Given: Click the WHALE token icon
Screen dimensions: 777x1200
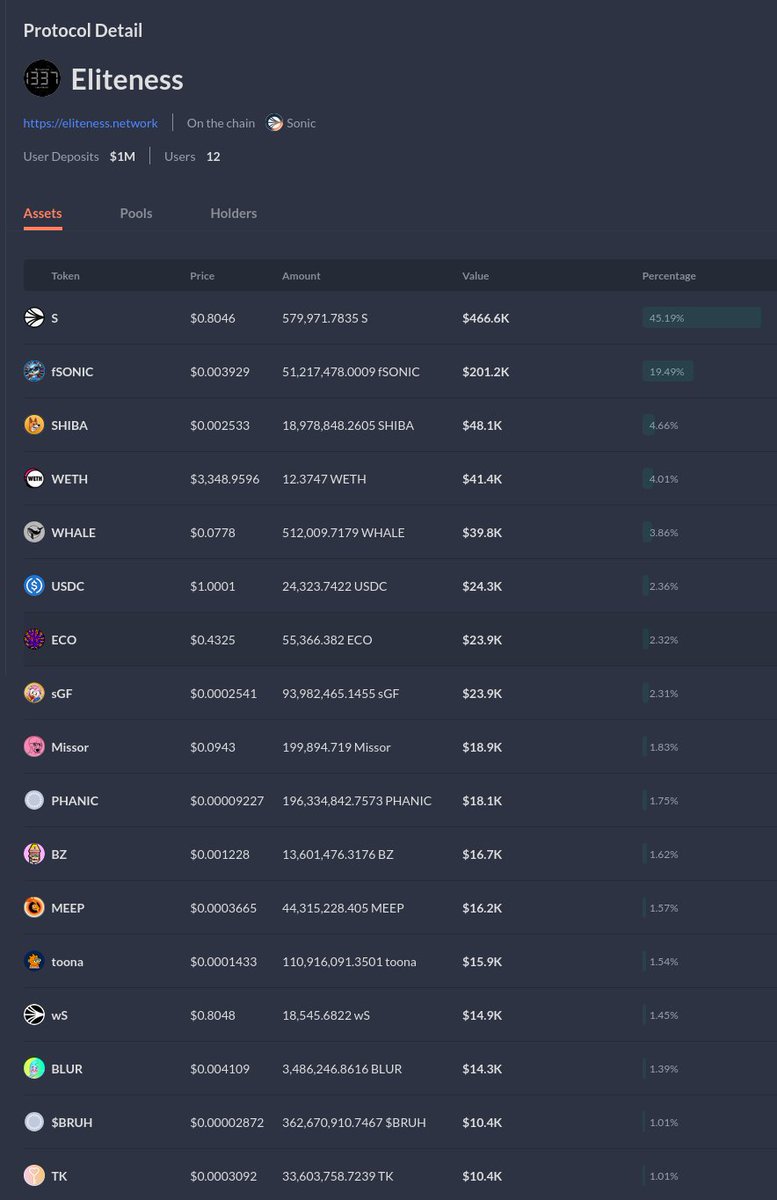Looking at the screenshot, I should [34, 533].
